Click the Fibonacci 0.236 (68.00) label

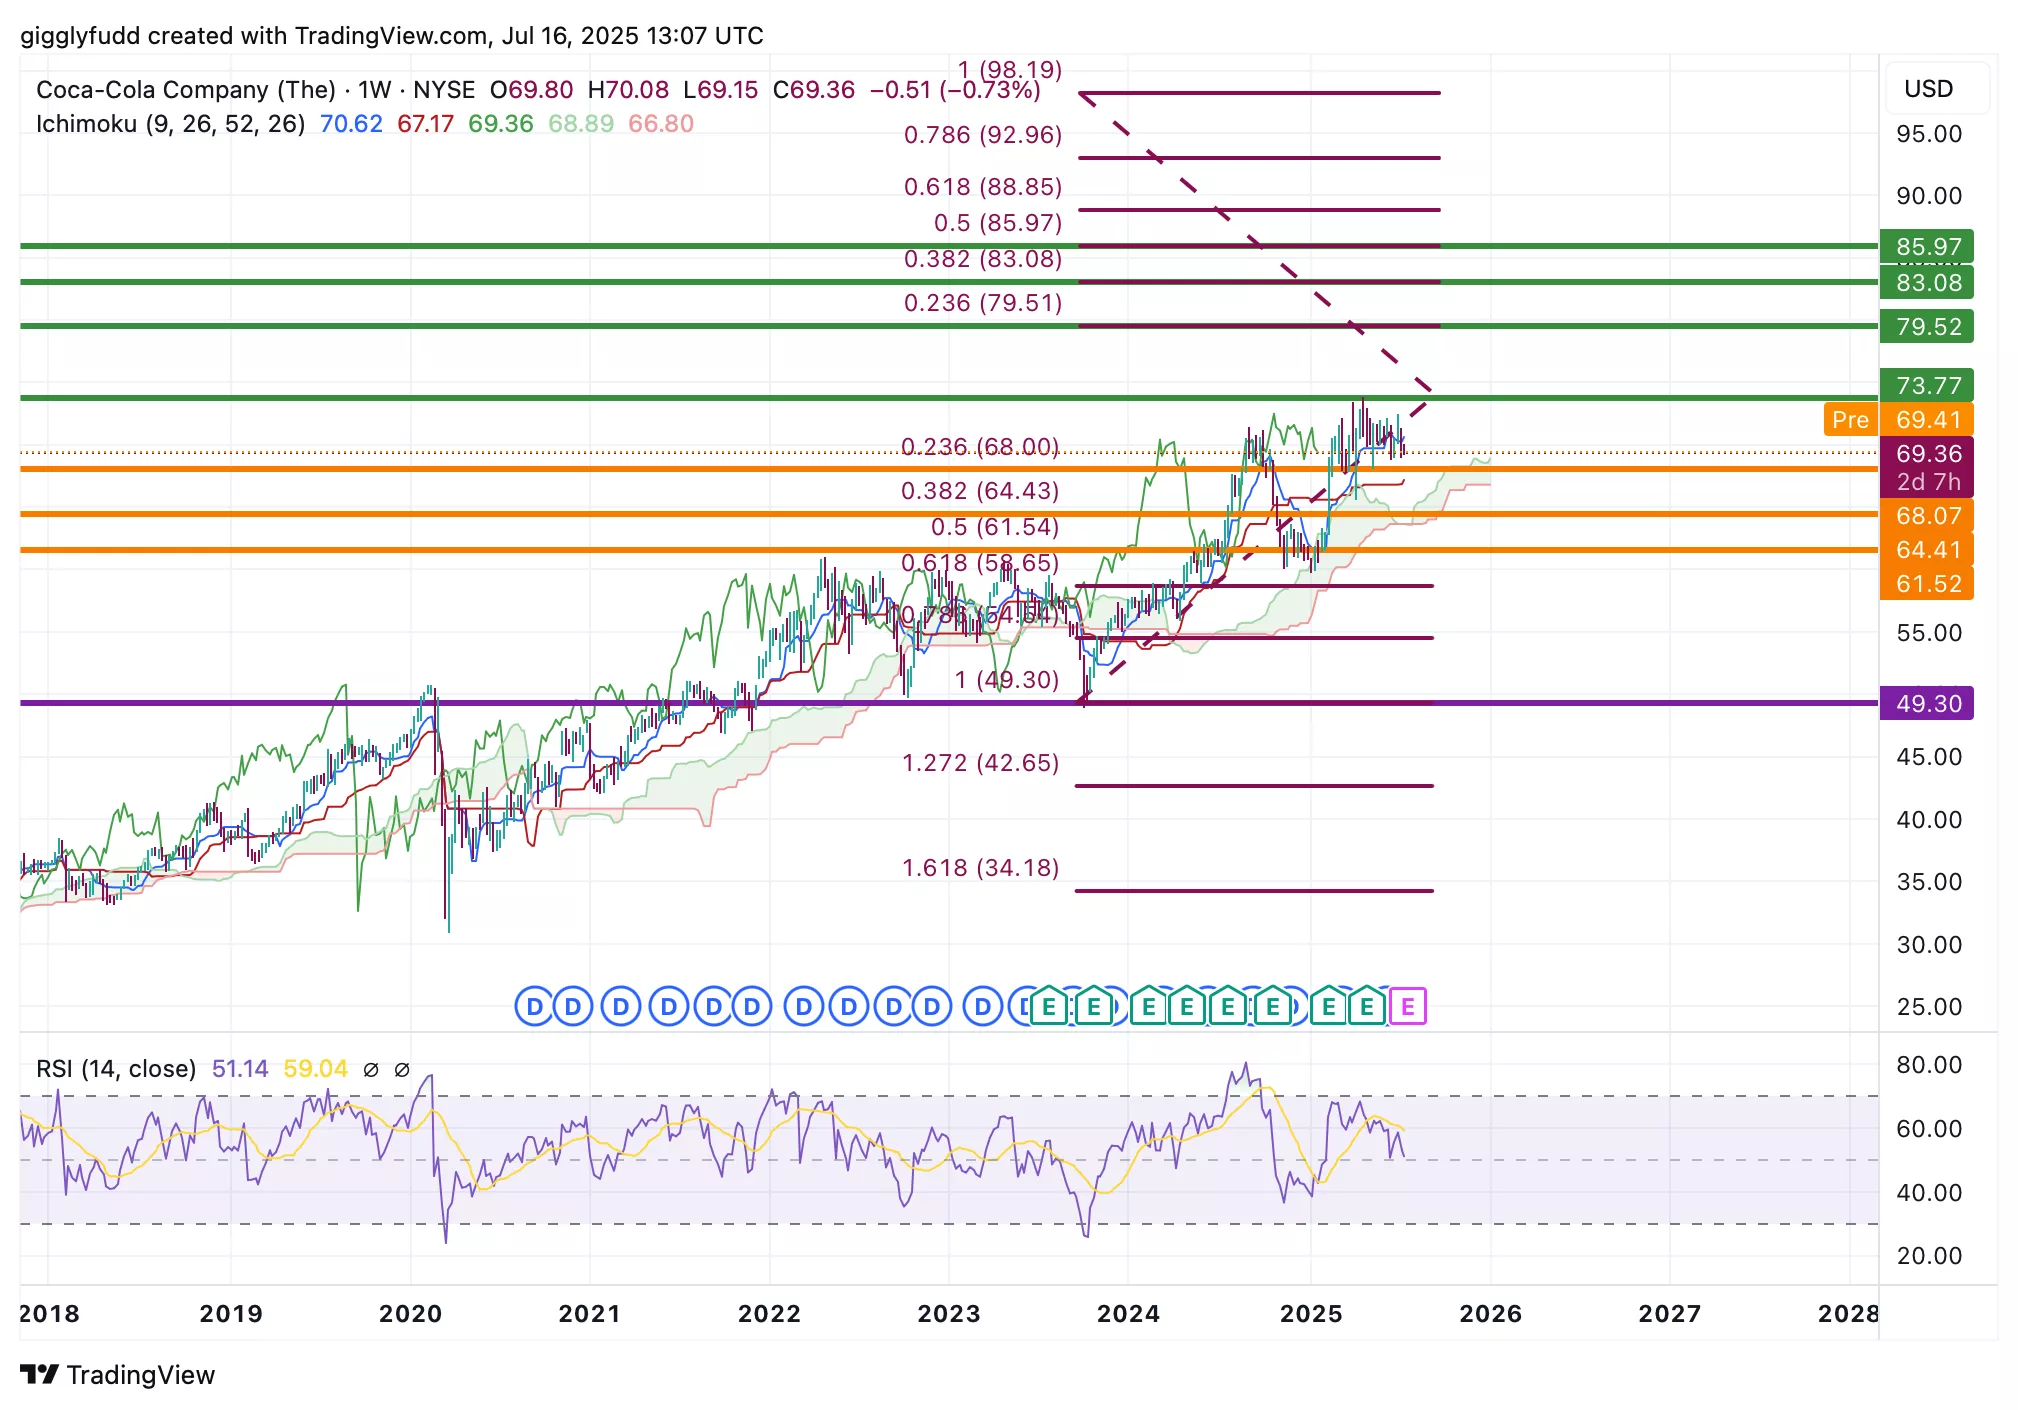[x=980, y=446]
